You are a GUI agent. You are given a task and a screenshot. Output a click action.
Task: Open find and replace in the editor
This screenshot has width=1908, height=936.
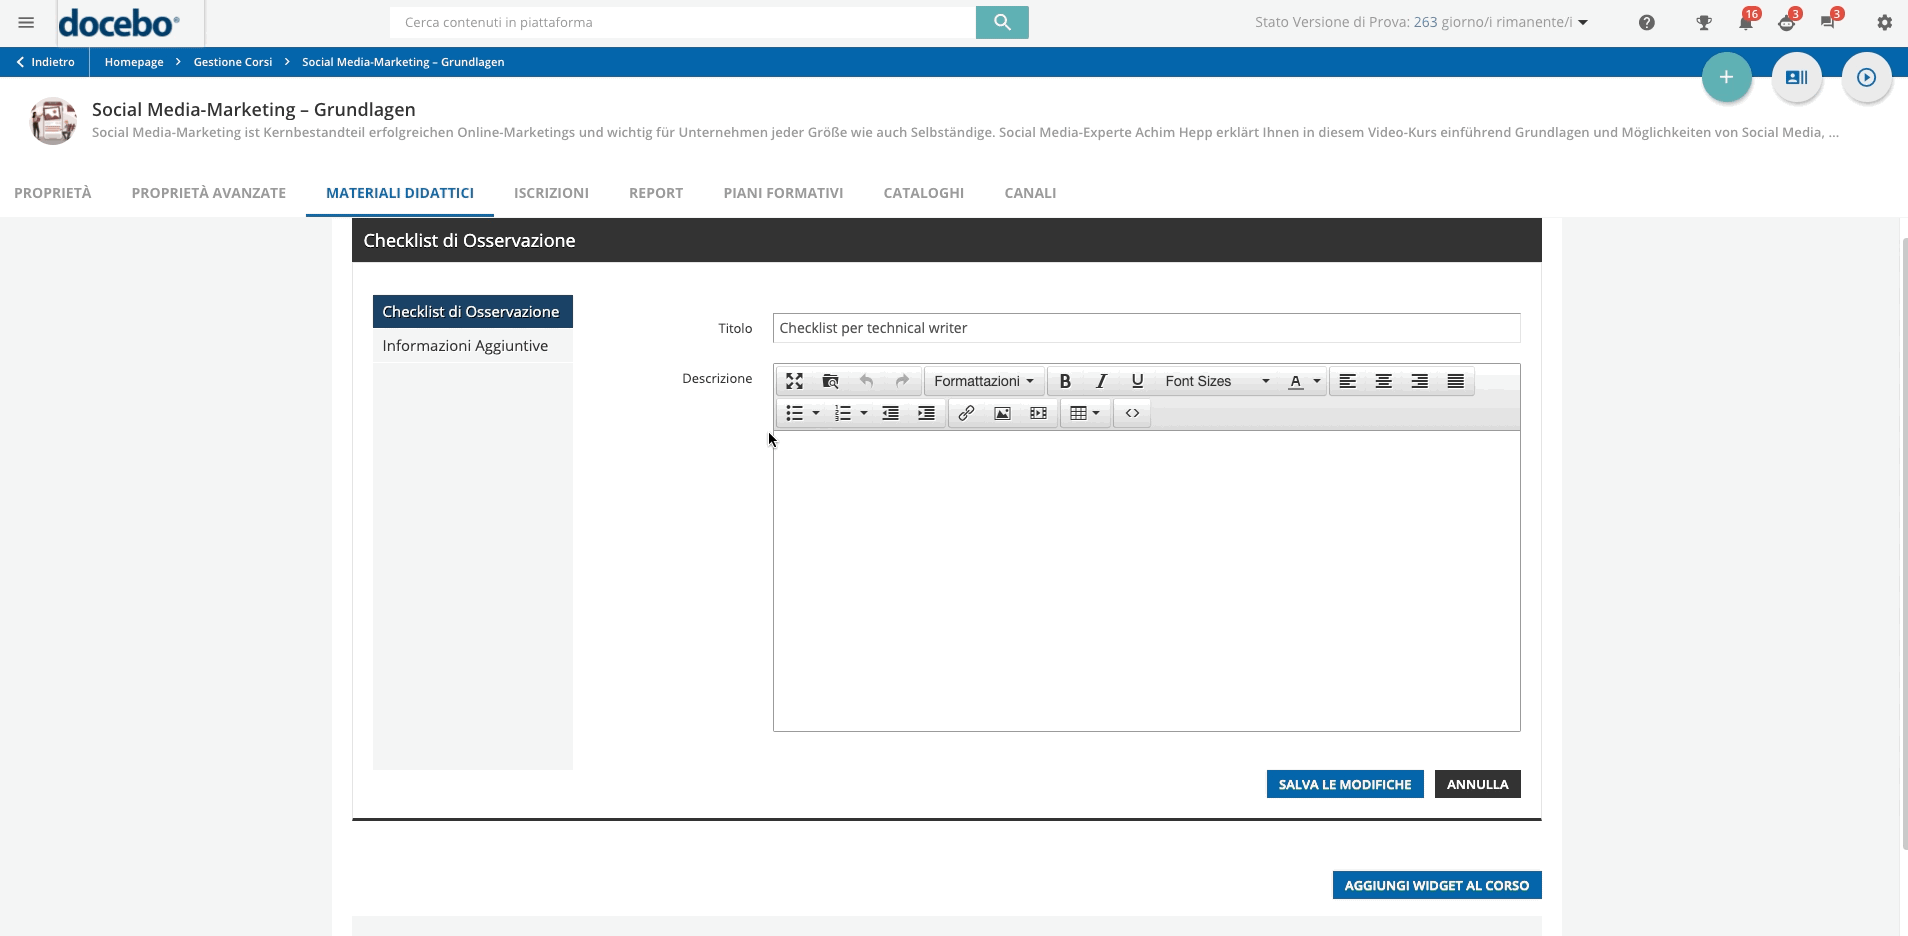coord(830,381)
